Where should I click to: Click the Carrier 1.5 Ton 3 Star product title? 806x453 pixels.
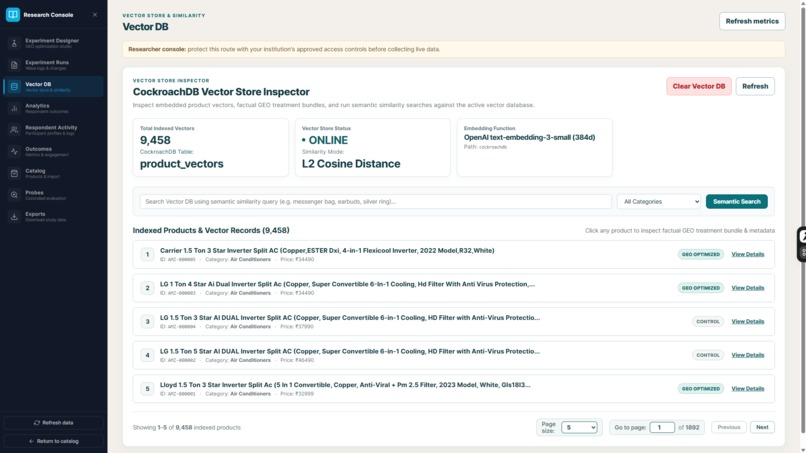click(x=327, y=250)
